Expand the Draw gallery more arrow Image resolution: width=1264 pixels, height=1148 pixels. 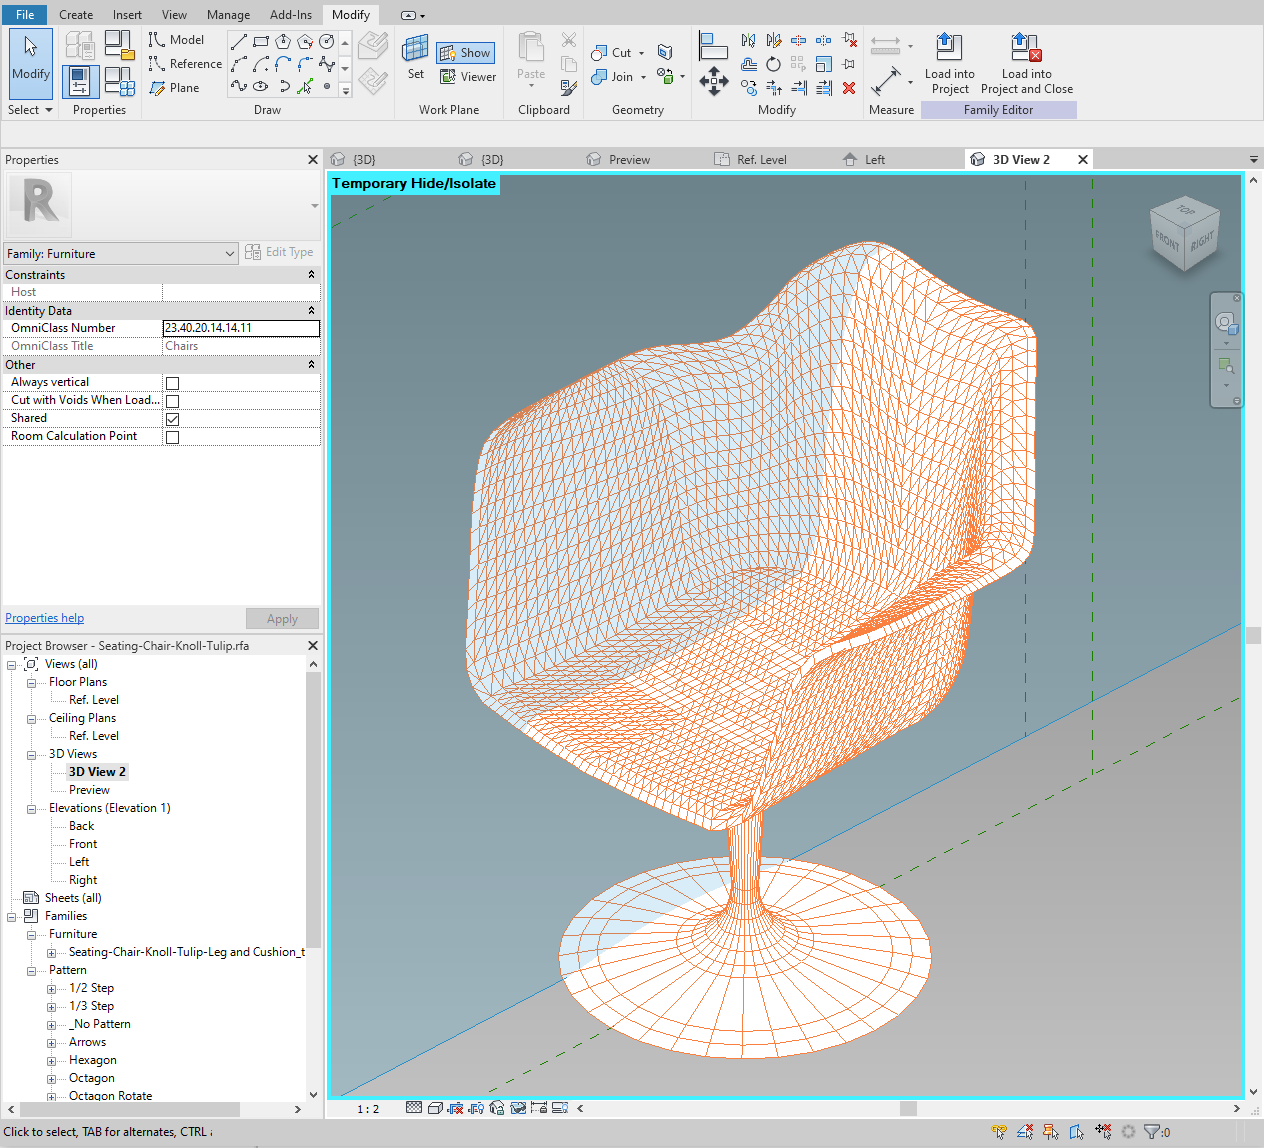coord(345,89)
